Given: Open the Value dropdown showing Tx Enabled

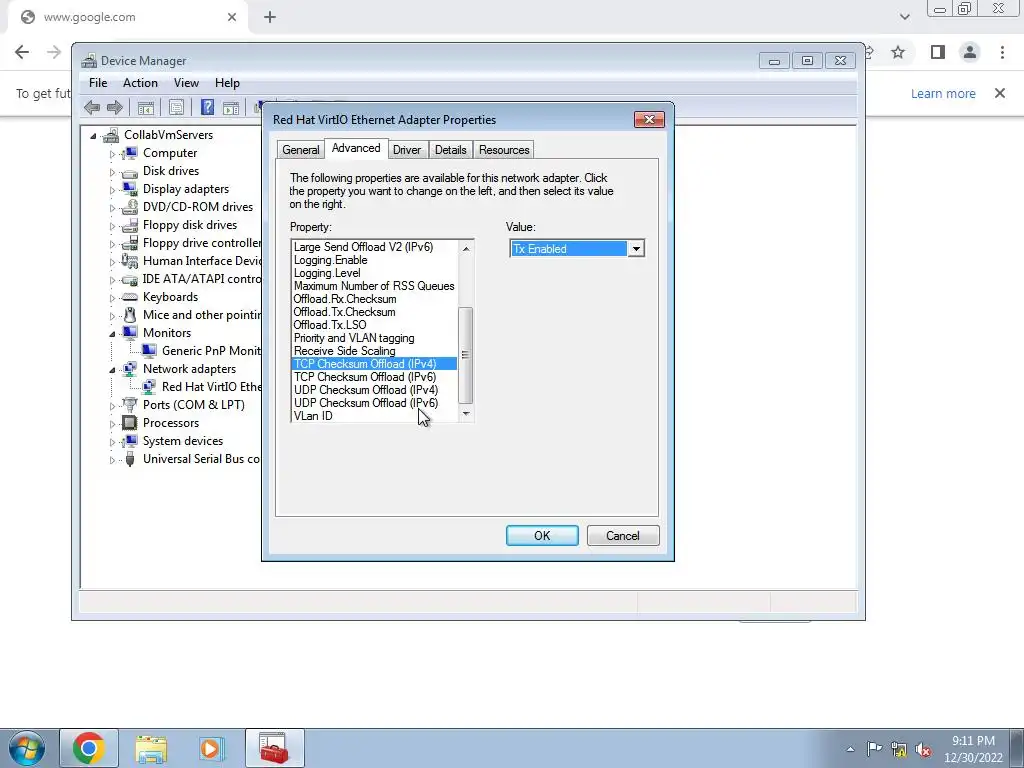Looking at the screenshot, I should 635,249.
